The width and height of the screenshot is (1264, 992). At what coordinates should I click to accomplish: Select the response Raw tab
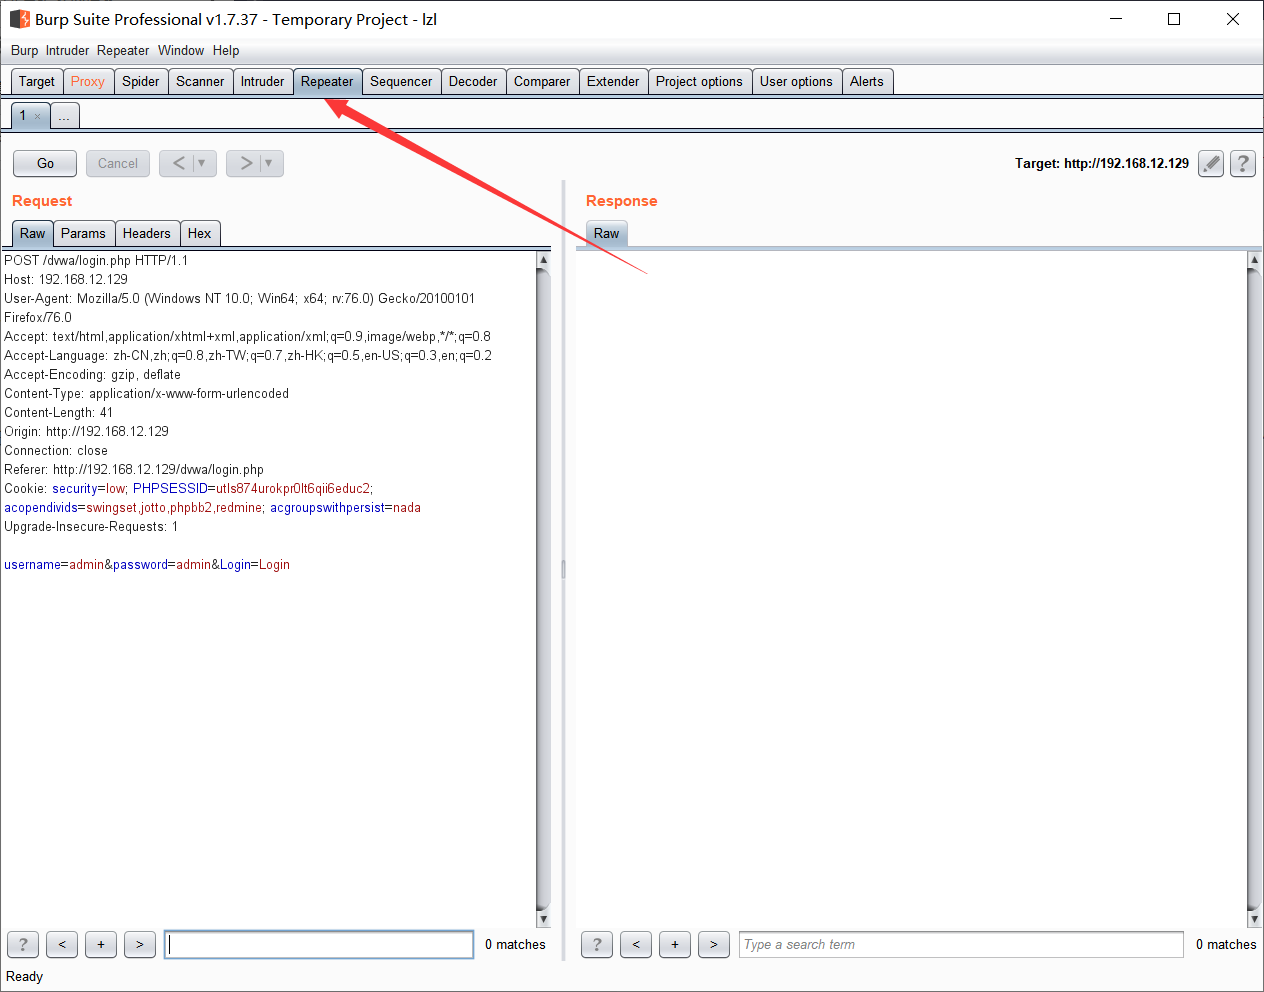[x=606, y=233]
